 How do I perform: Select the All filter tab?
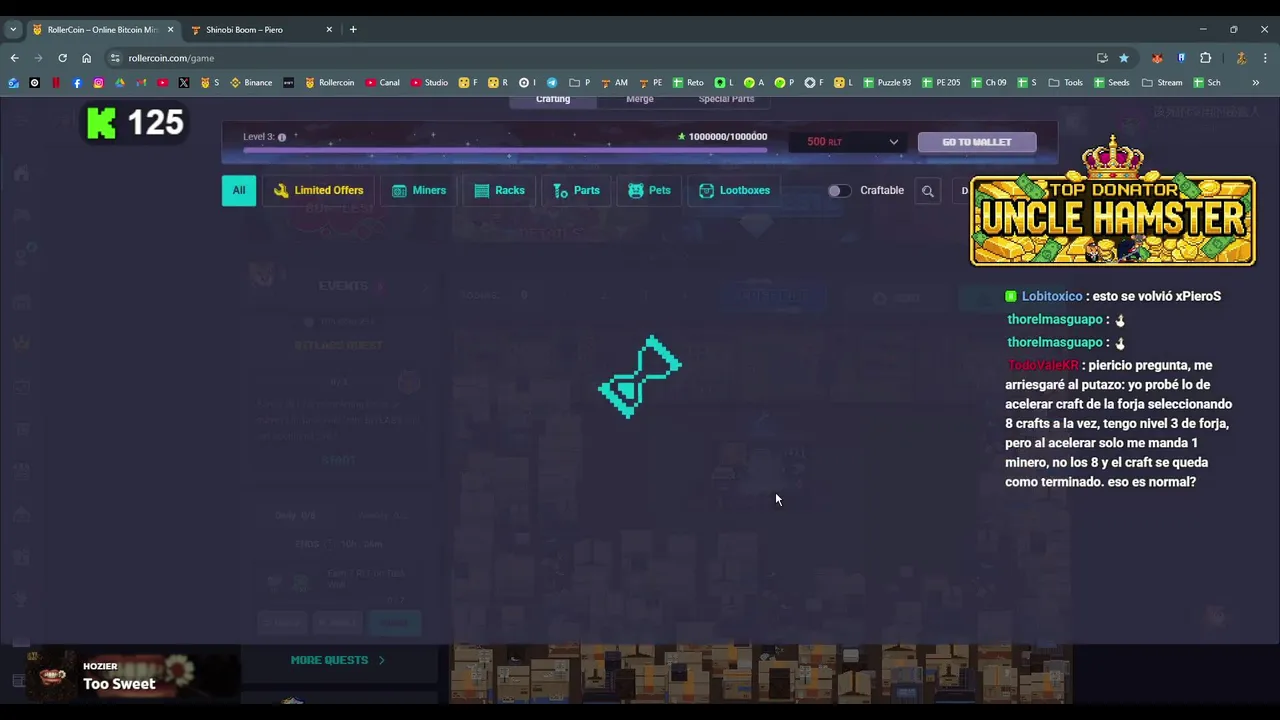239,190
